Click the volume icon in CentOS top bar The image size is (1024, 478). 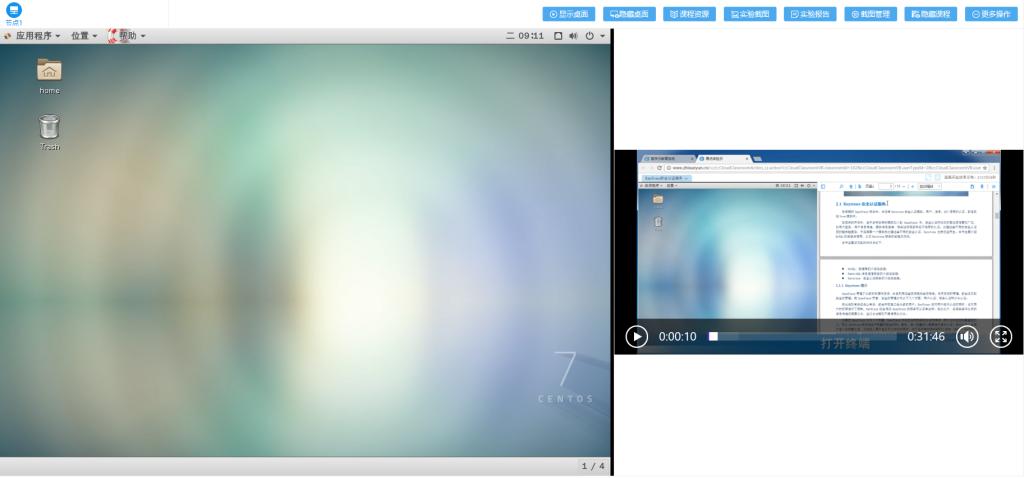pos(573,36)
